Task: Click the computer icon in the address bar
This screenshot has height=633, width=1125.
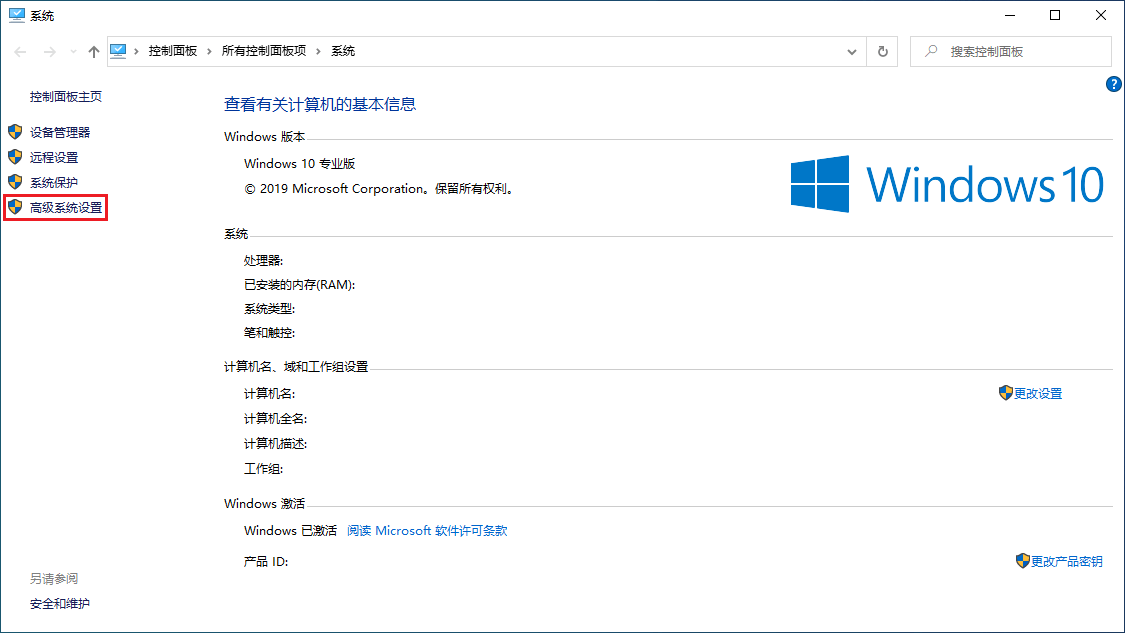Action: [x=120, y=51]
